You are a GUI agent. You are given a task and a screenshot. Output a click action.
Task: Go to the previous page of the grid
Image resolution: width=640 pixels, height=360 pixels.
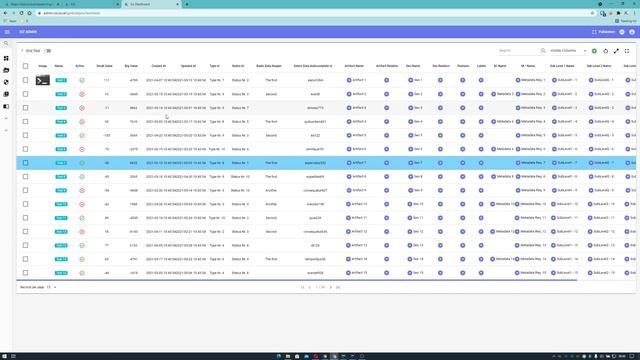tap(310, 287)
